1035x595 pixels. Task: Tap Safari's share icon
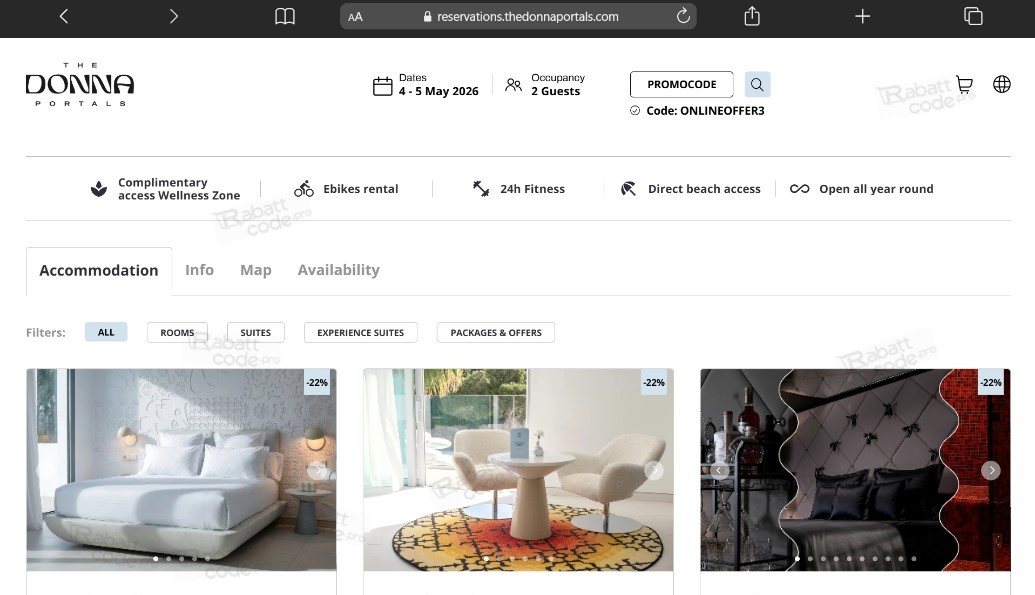(752, 16)
